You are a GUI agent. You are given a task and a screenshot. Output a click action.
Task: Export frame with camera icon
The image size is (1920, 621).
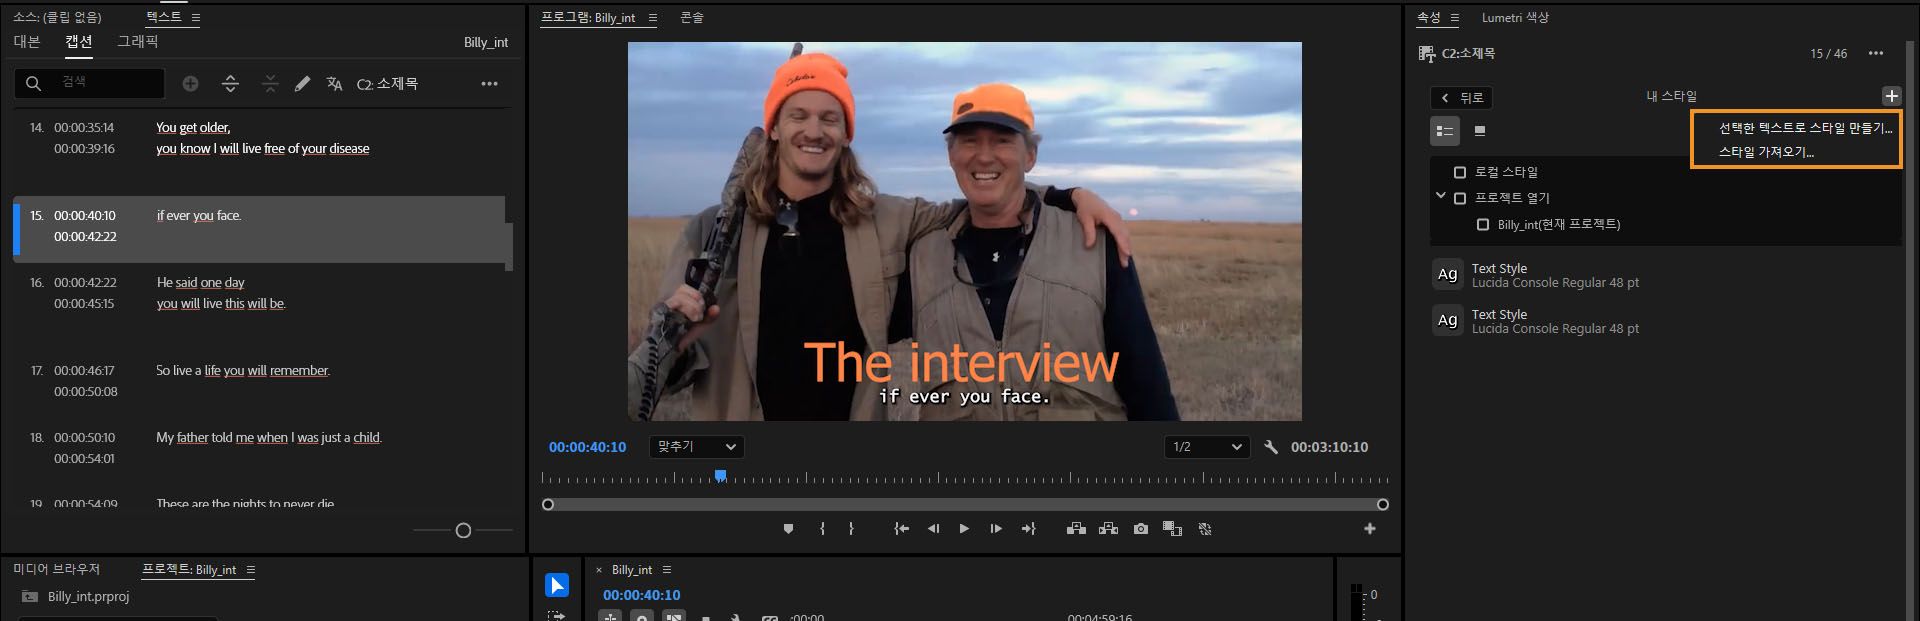(1141, 529)
